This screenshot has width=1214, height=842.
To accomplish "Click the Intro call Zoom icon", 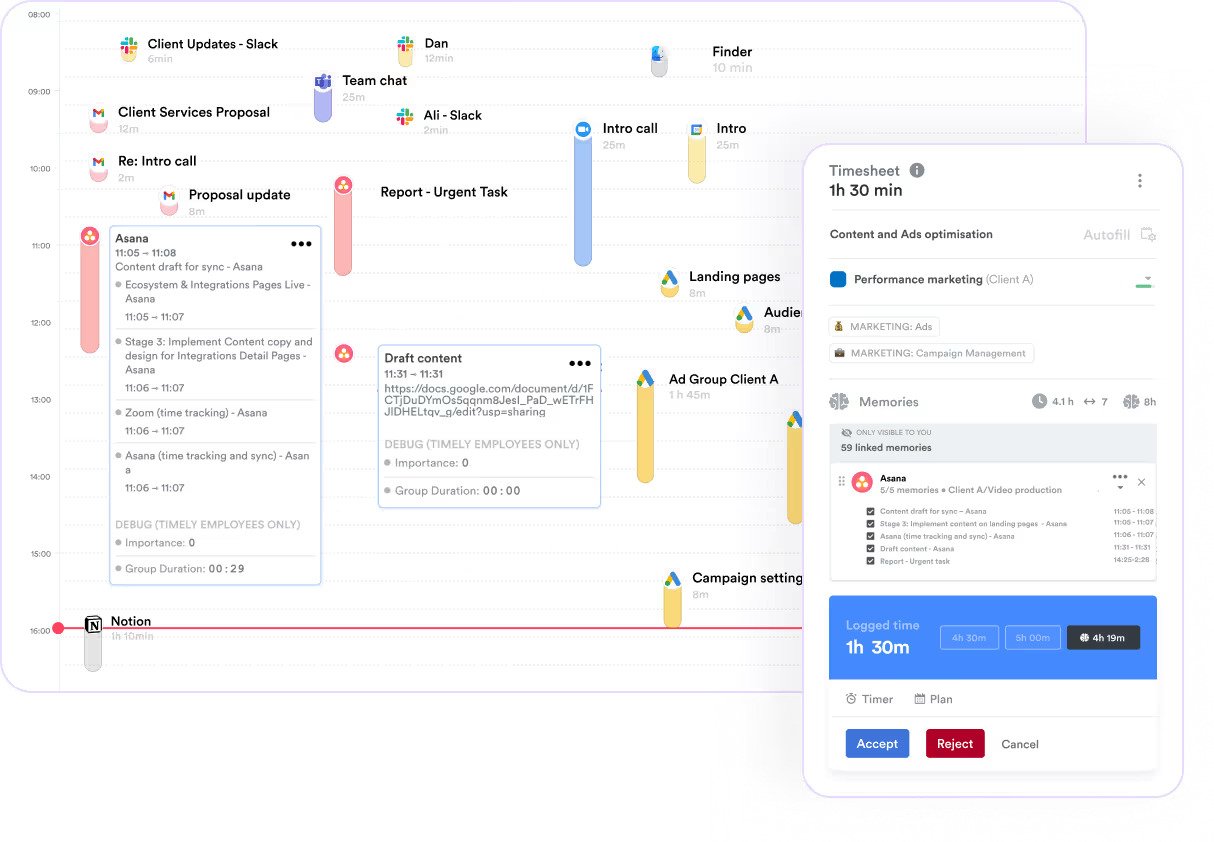I will 583,129.
